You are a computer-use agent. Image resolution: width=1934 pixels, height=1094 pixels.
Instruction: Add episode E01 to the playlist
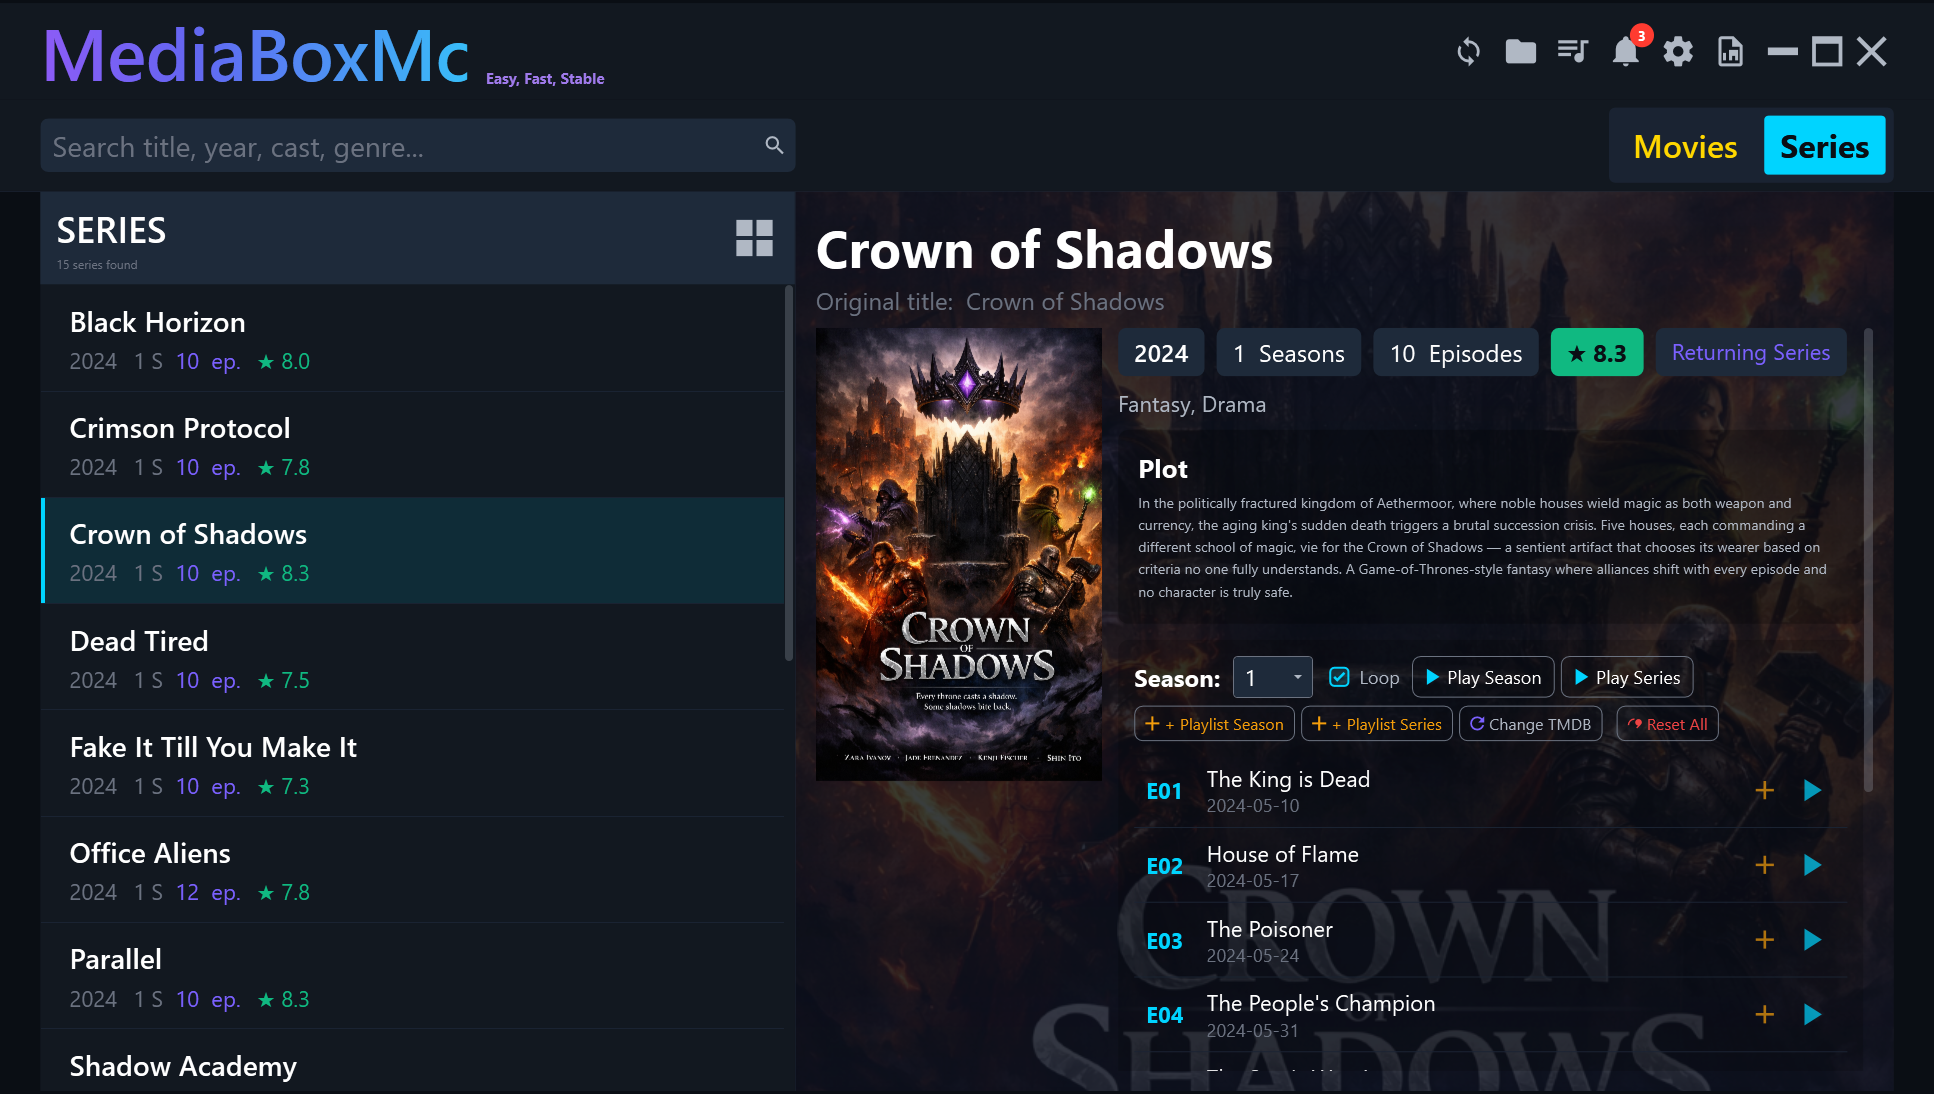[x=1764, y=791]
